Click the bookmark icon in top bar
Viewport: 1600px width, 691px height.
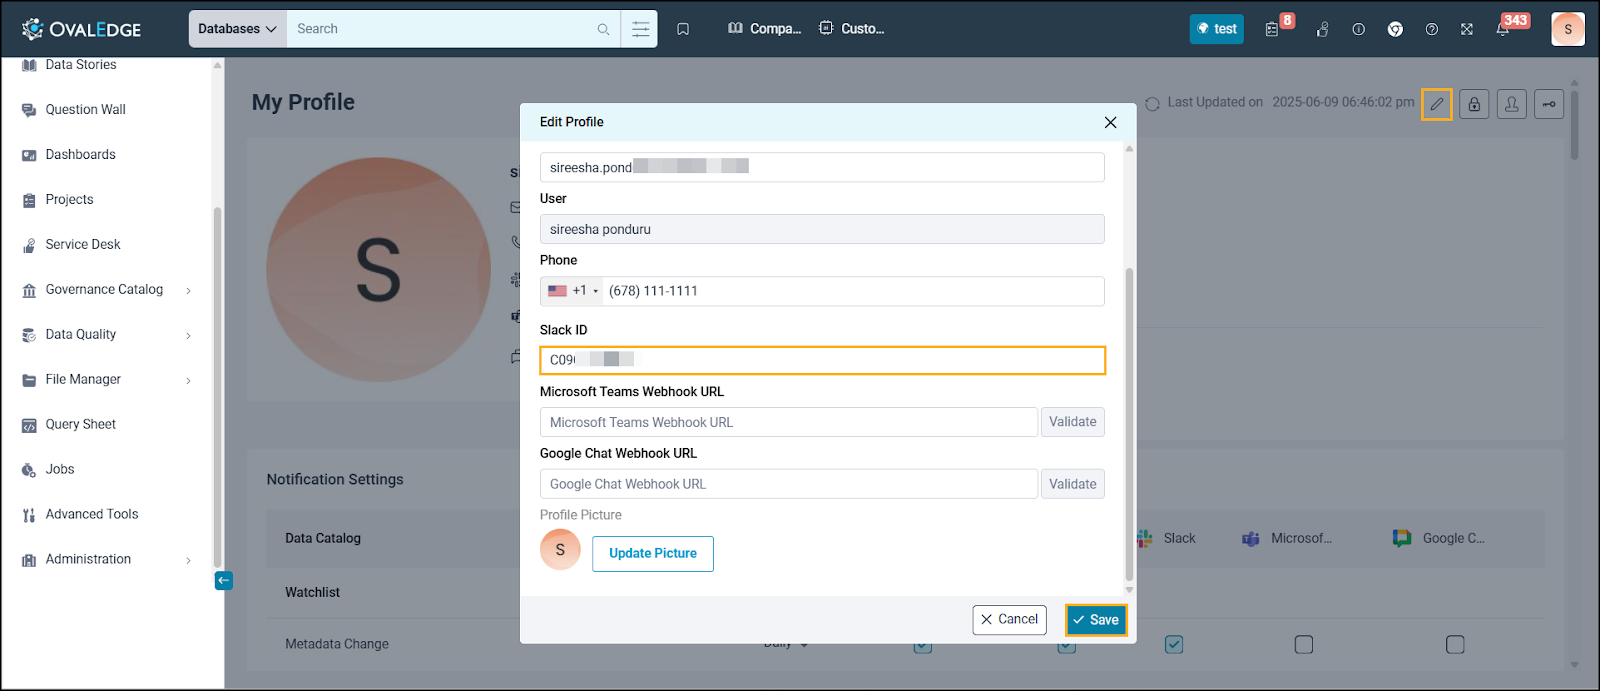tap(683, 29)
